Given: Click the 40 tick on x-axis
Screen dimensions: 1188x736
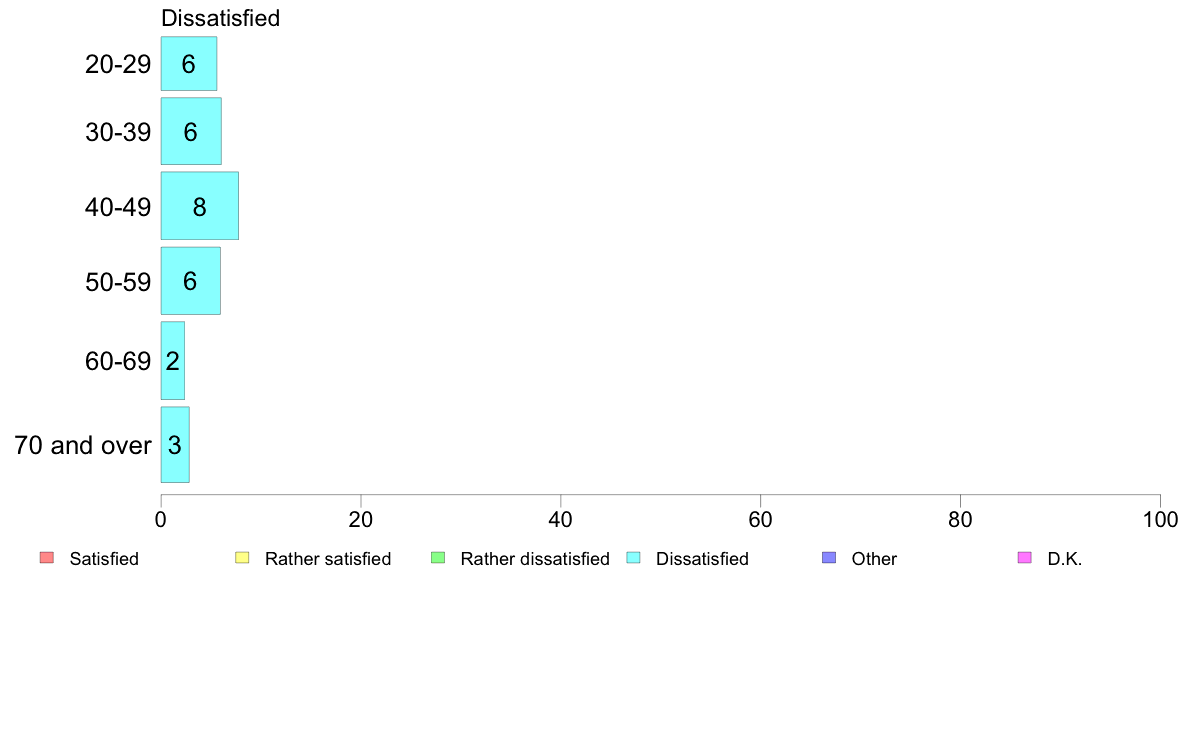Looking at the screenshot, I should point(561,519).
